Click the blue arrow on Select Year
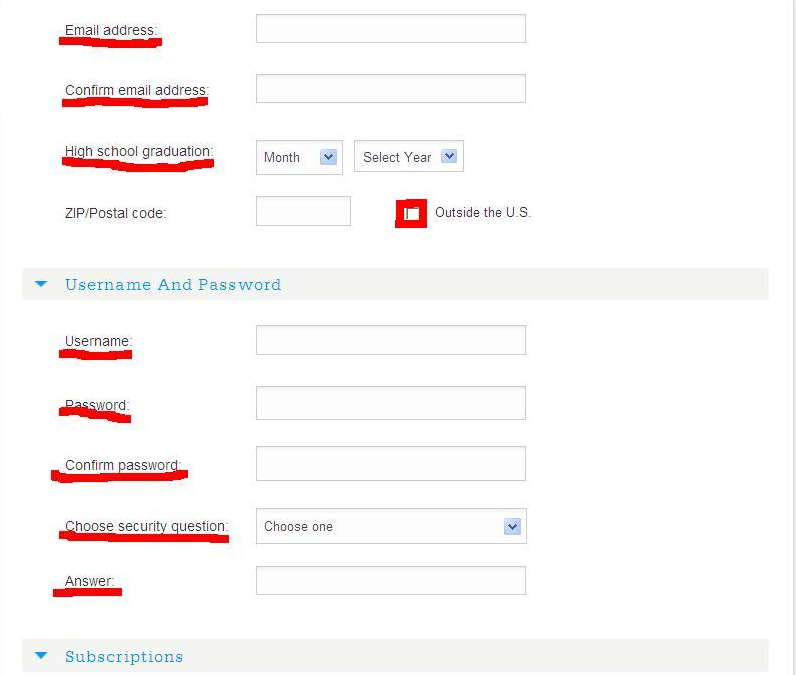Image resolution: width=796 pixels, height=675 pixels. 449,156
